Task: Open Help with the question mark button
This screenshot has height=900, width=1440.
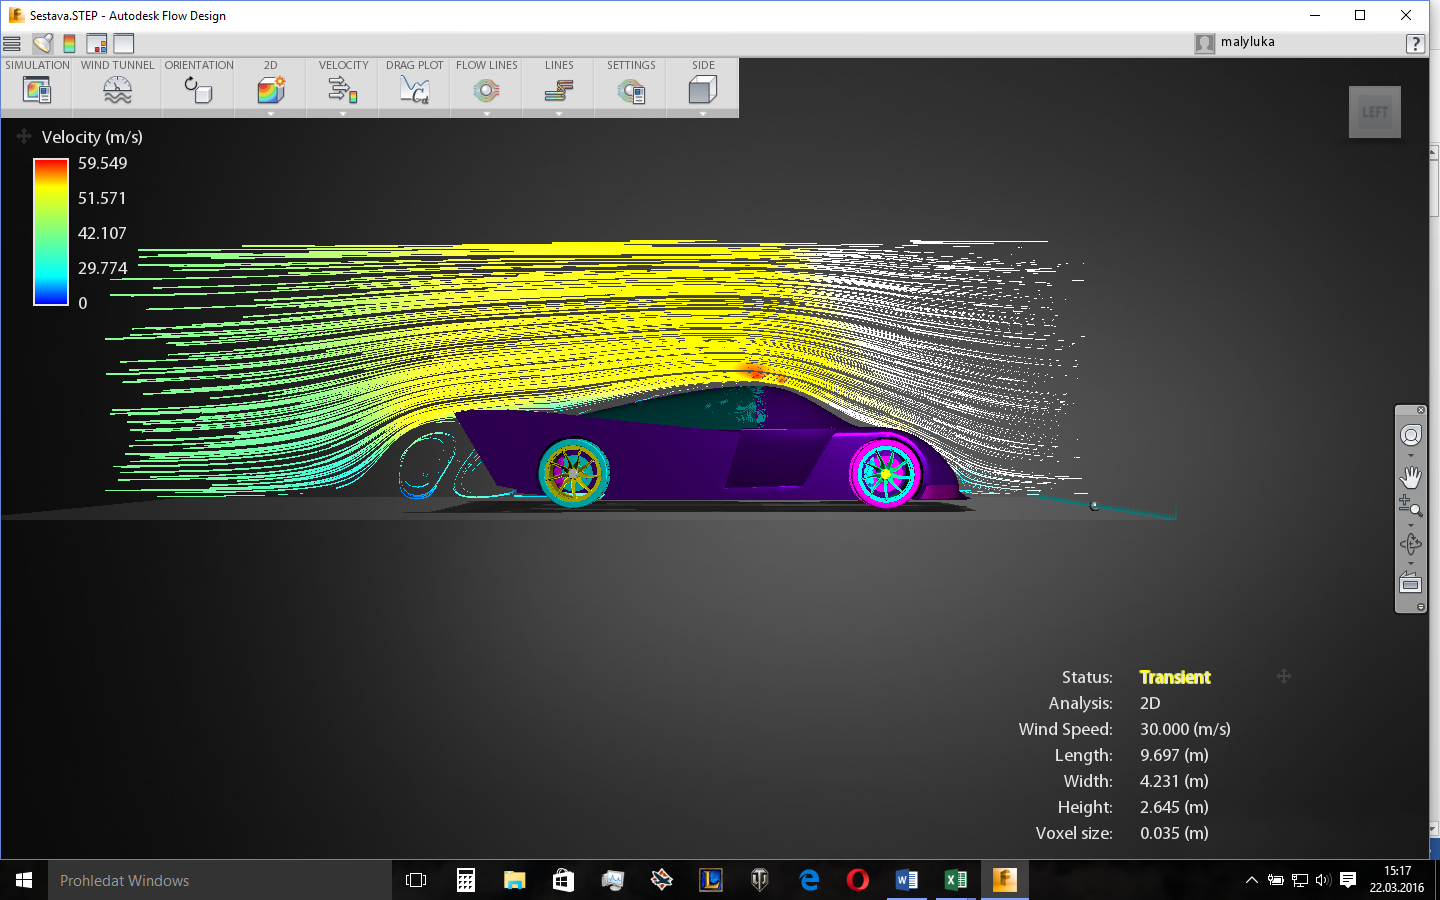Action: [x=1415, y=43]
